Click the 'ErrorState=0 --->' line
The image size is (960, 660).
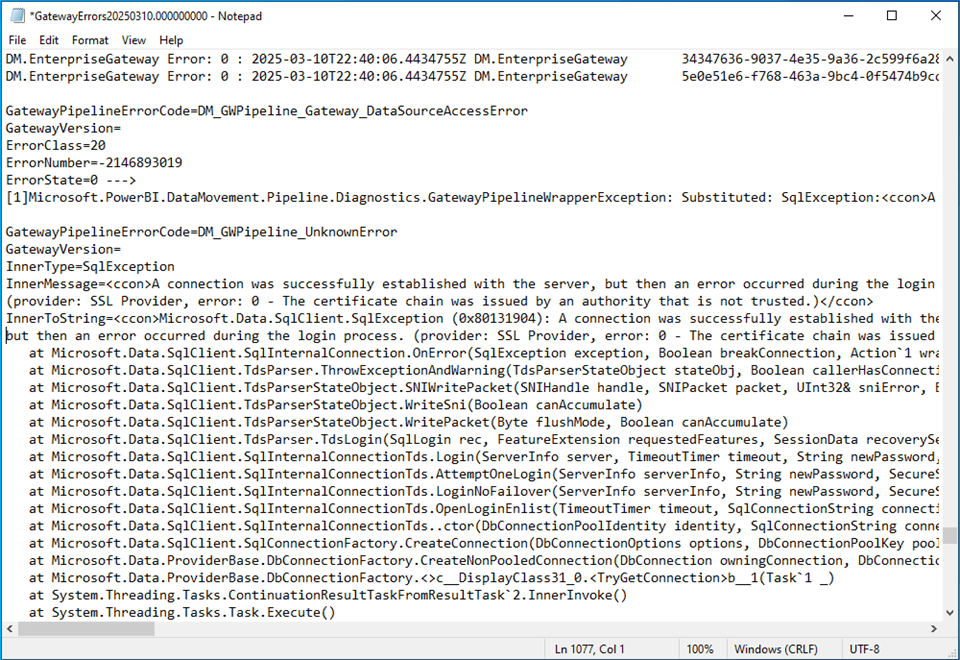click(71, 180)
